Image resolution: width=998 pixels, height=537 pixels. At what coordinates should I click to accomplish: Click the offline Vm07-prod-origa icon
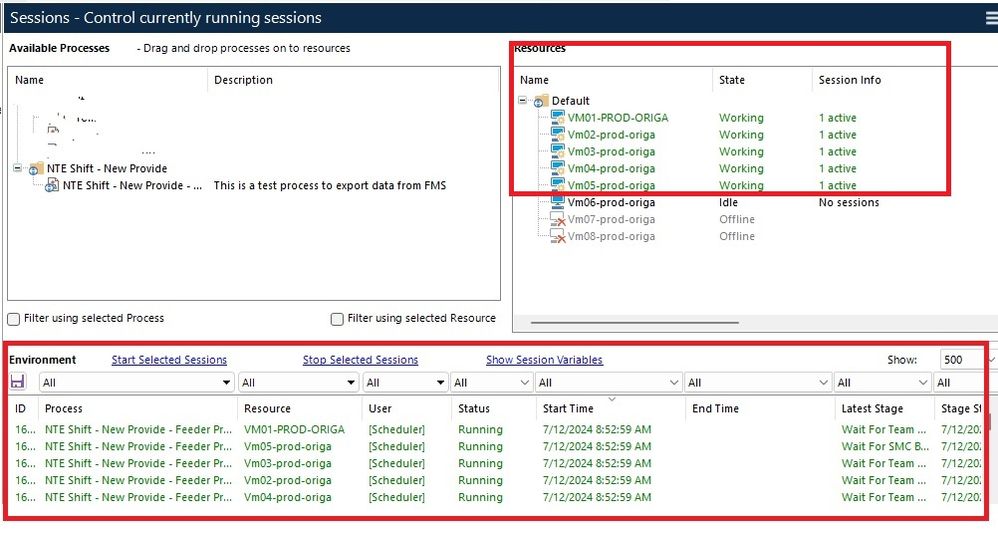(x=558, y=219)
